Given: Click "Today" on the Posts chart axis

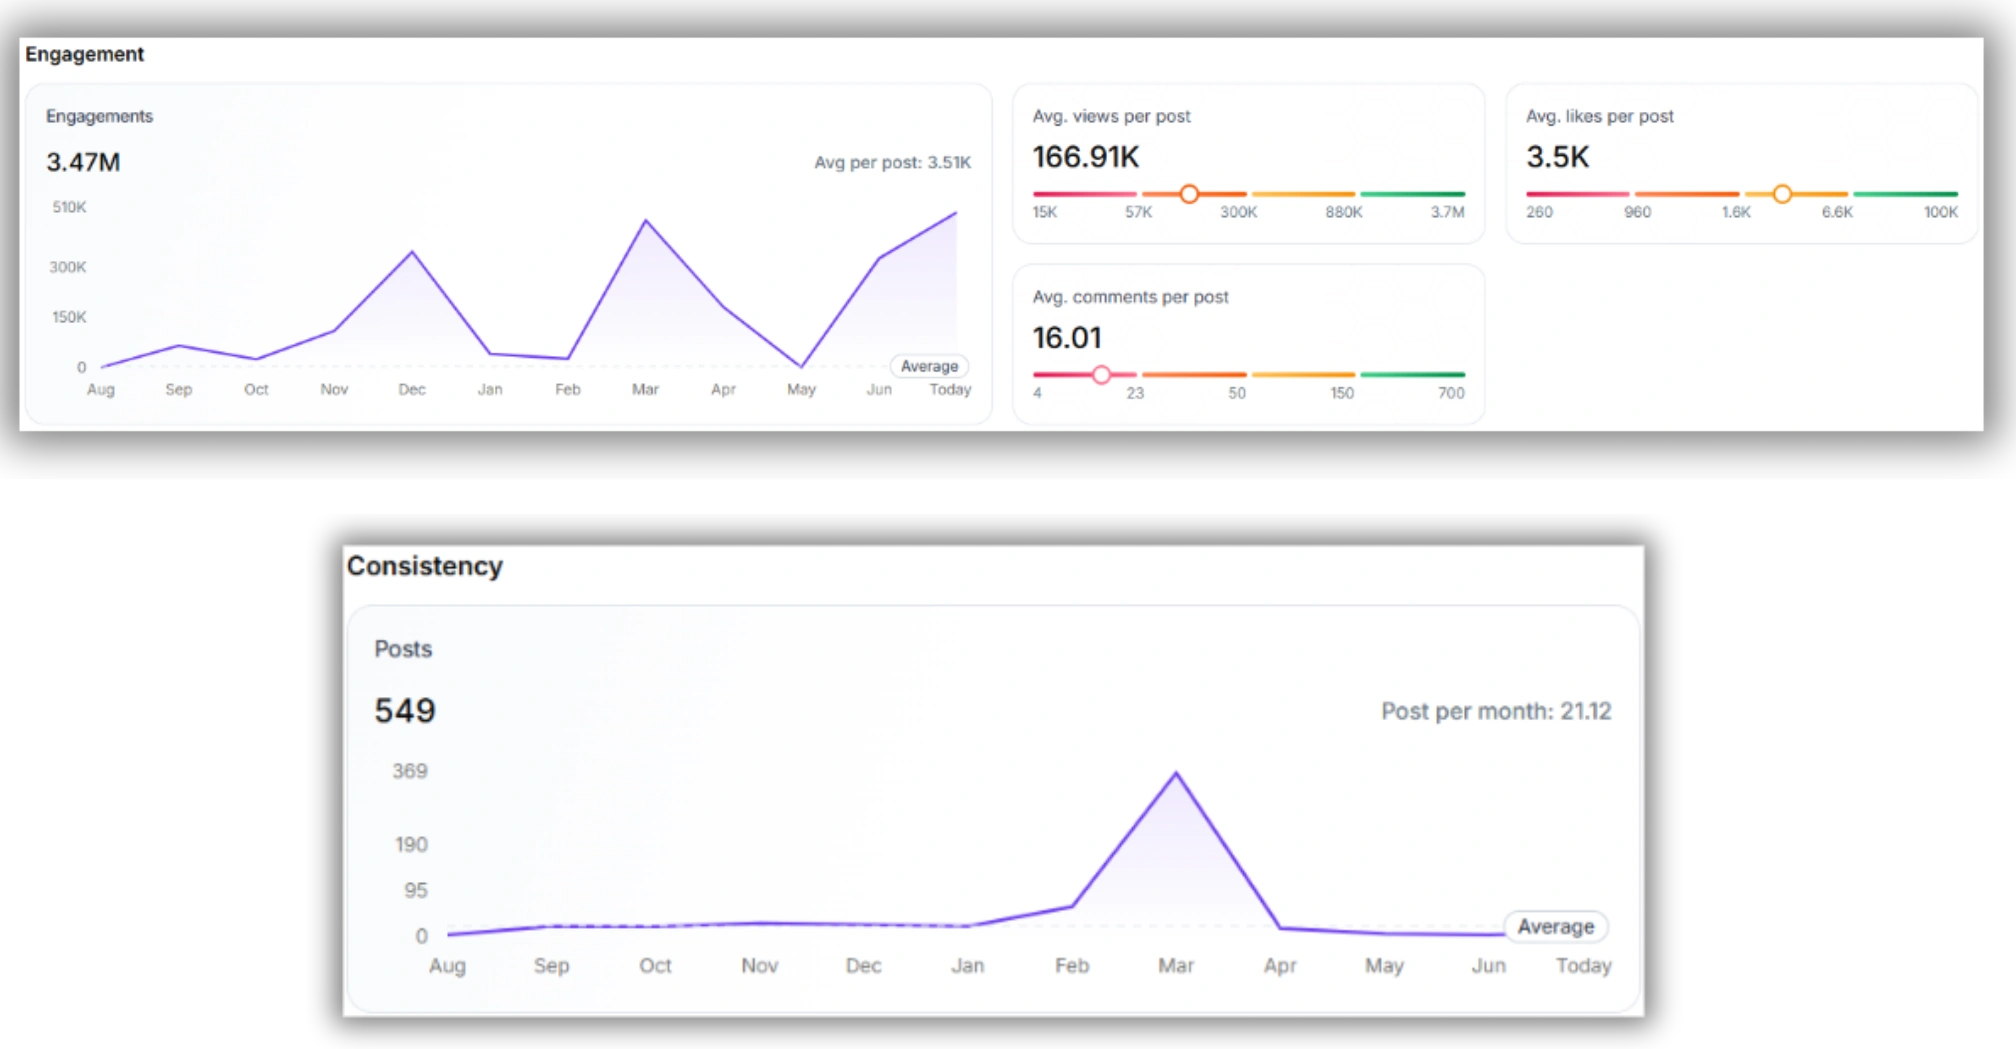Looking at the screenshot, I should 1583,966.
